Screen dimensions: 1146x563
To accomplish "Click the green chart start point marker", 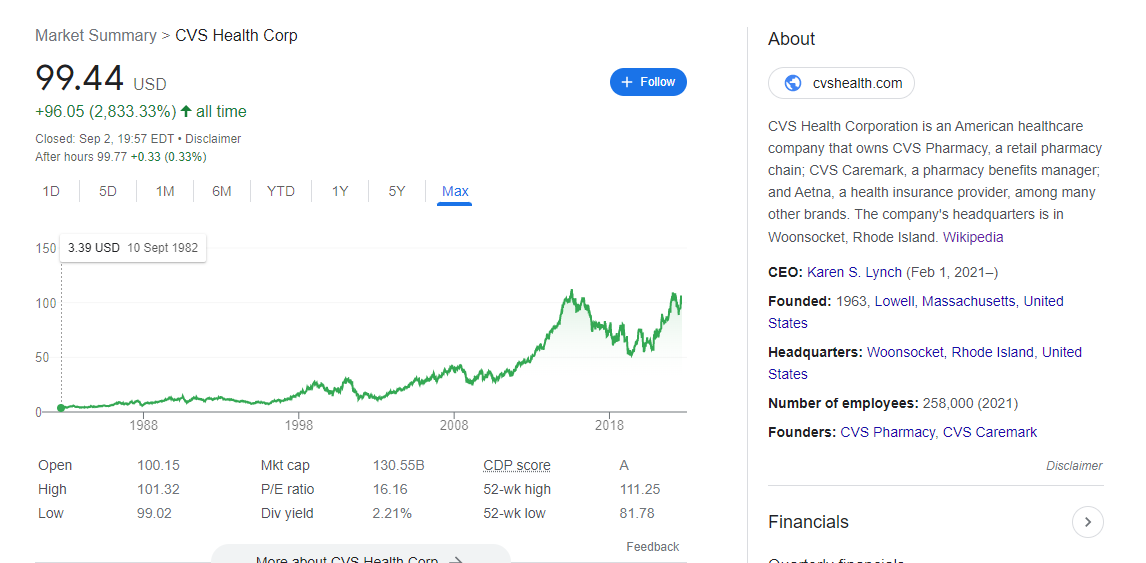I will (x=61, y=408).
